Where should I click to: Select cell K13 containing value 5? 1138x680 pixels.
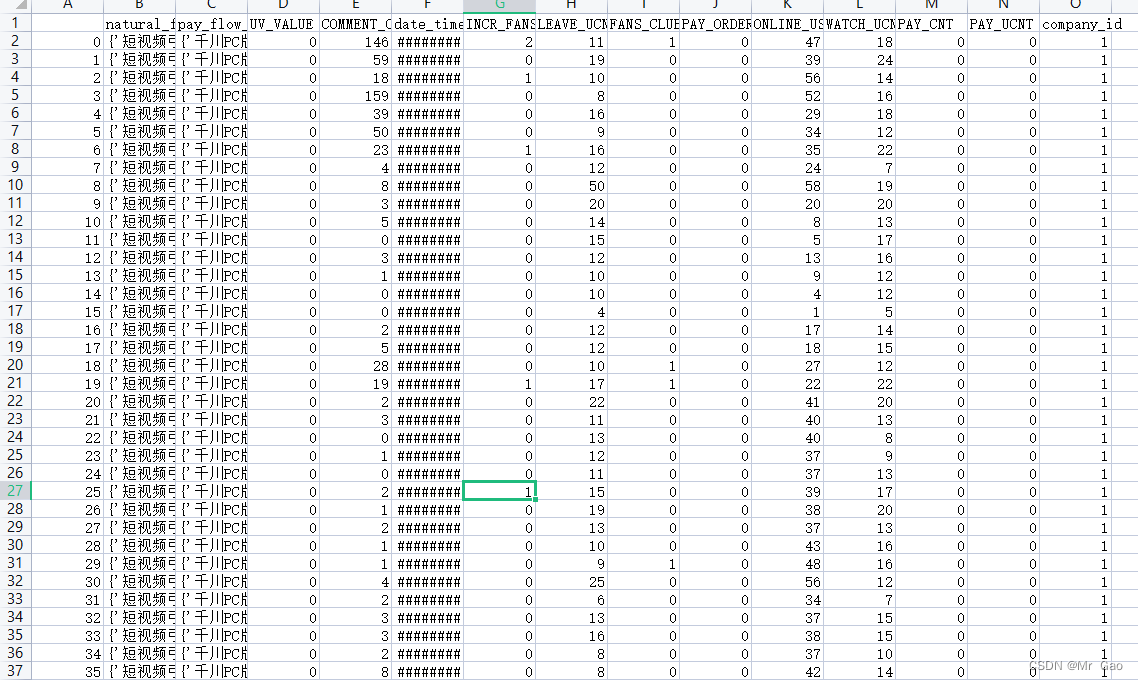click(787, 239)
